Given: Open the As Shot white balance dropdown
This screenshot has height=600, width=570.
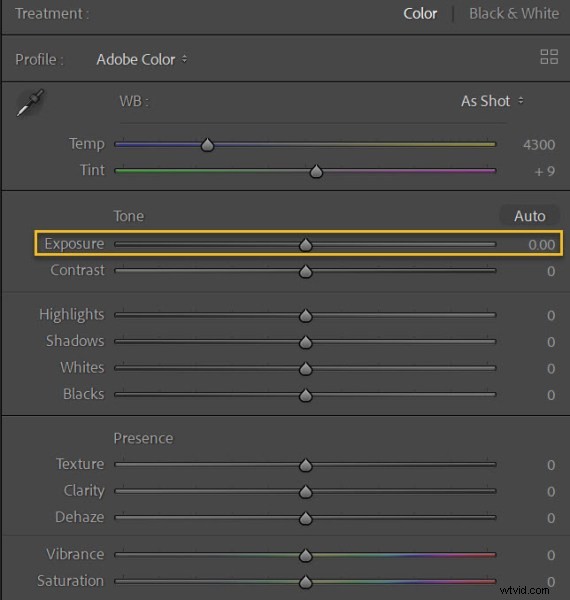Looking at the screenshot, I should (492, 101).
